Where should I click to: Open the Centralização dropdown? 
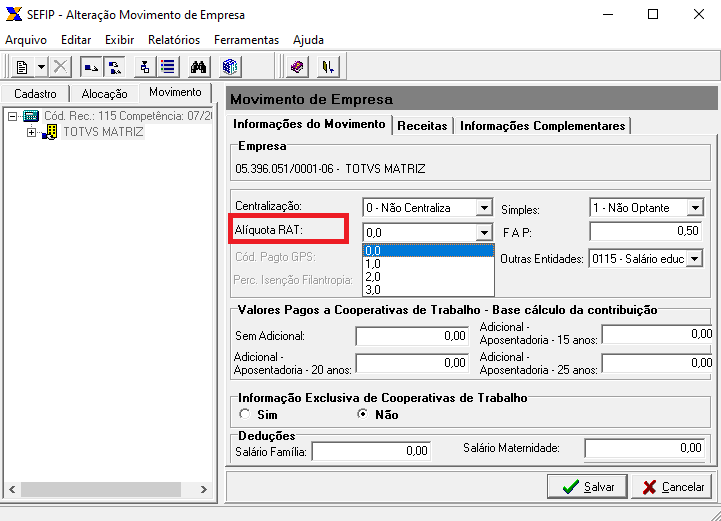click(484, 208)
